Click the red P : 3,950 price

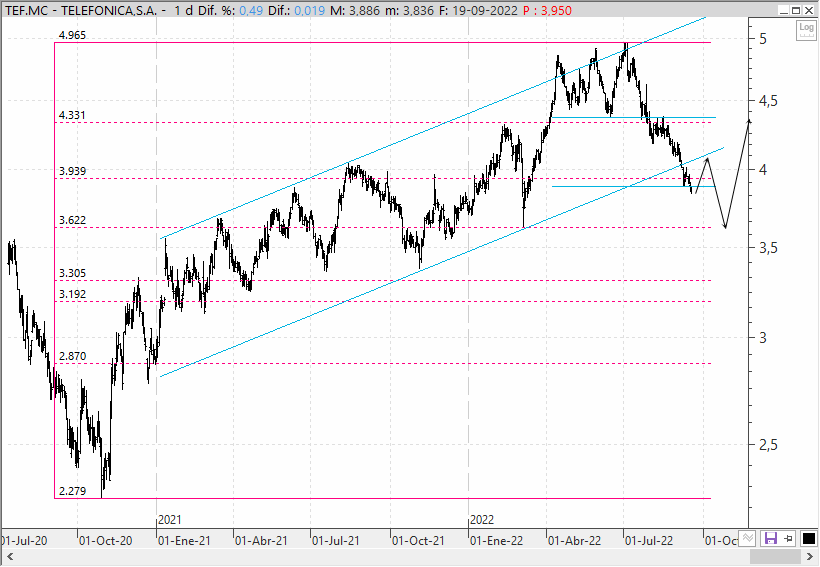tap(548, 10)
